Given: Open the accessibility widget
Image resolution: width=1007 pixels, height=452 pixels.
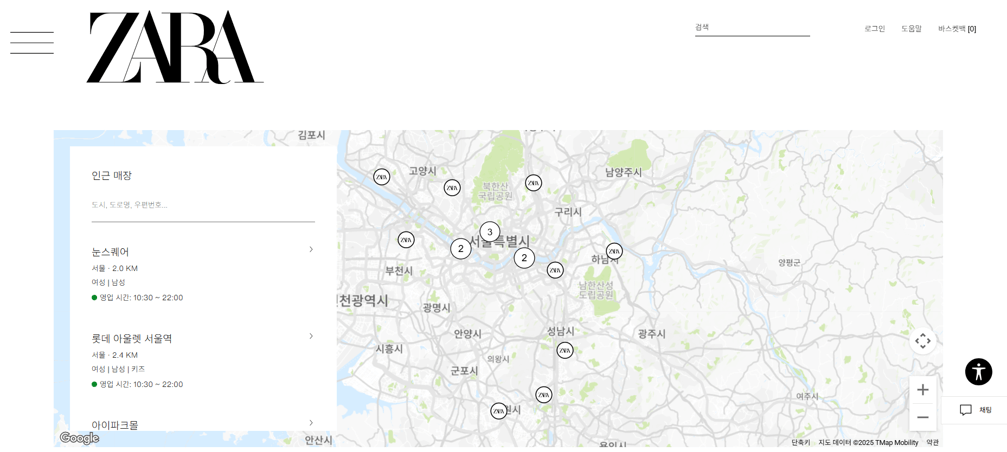Looking at the screenshot, I should (x=978, y=372).
